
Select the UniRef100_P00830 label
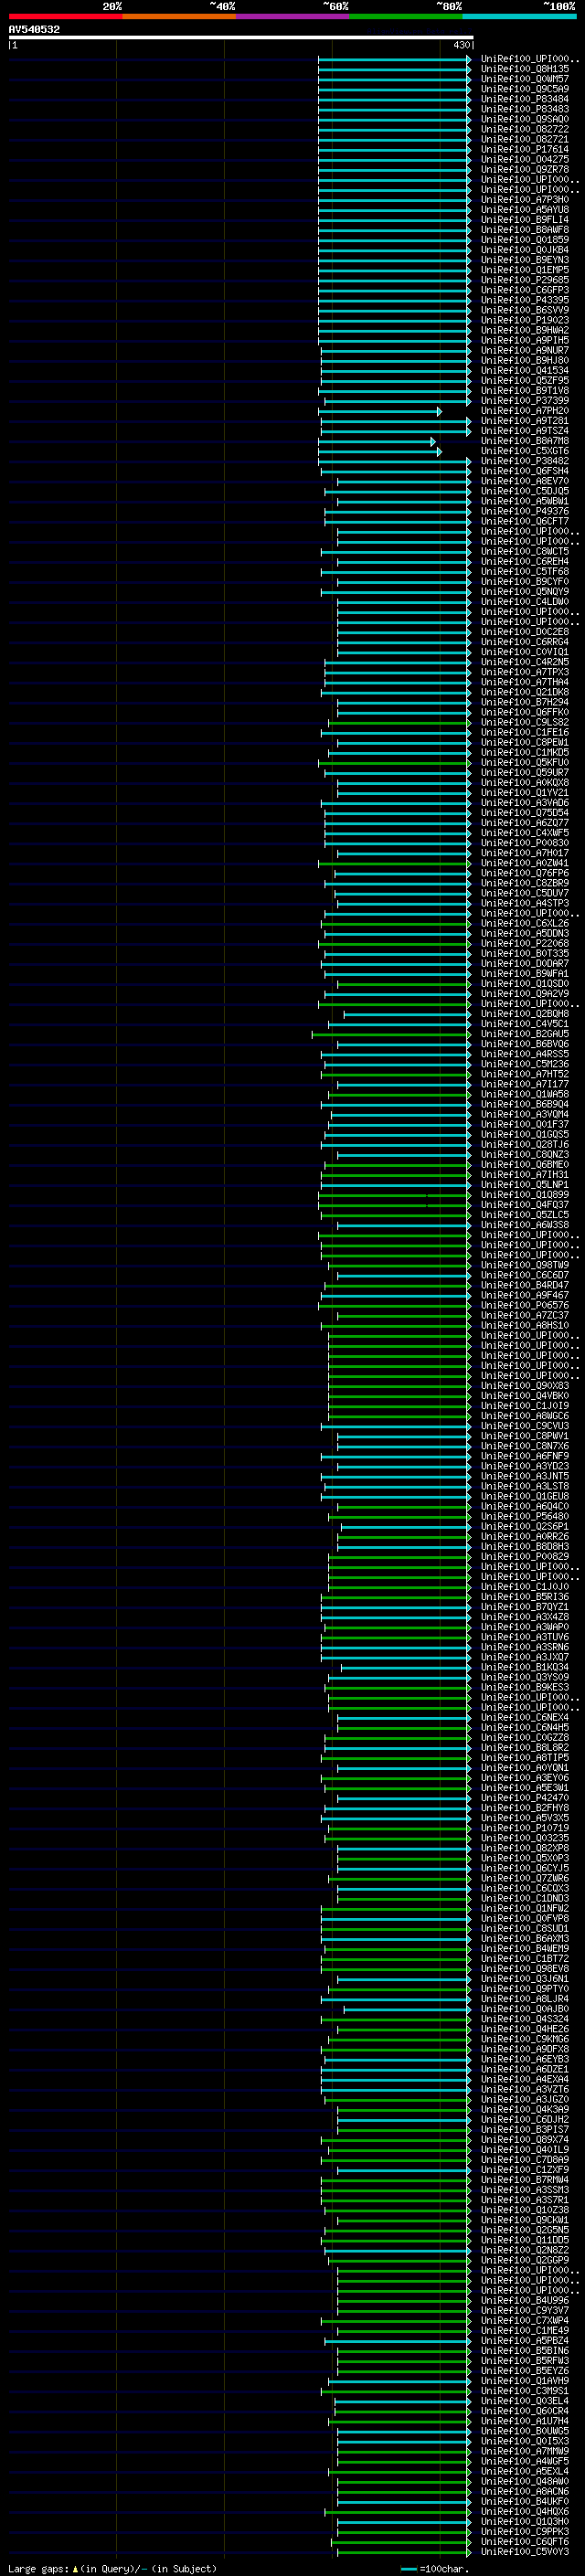524,842
